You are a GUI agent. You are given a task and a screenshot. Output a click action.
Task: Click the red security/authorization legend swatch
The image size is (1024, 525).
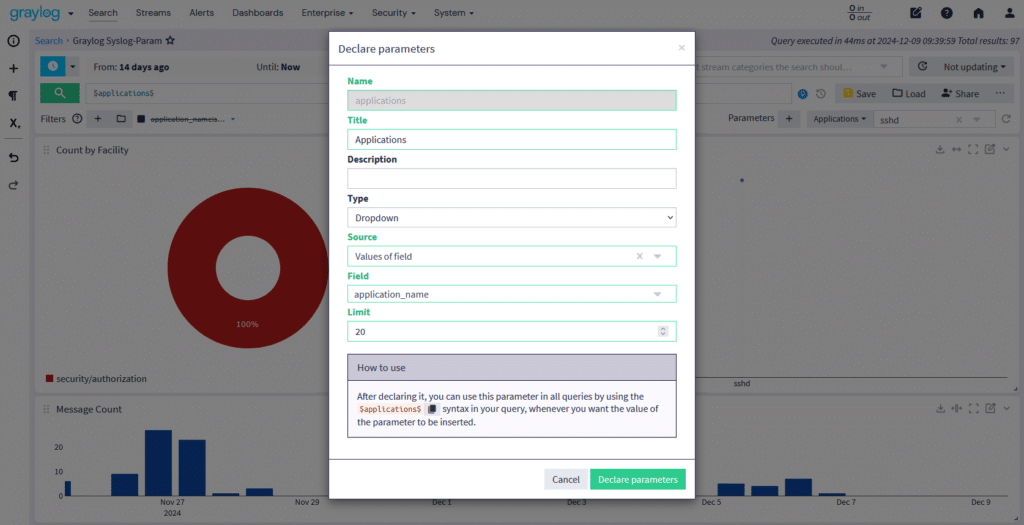click(48, 379)
